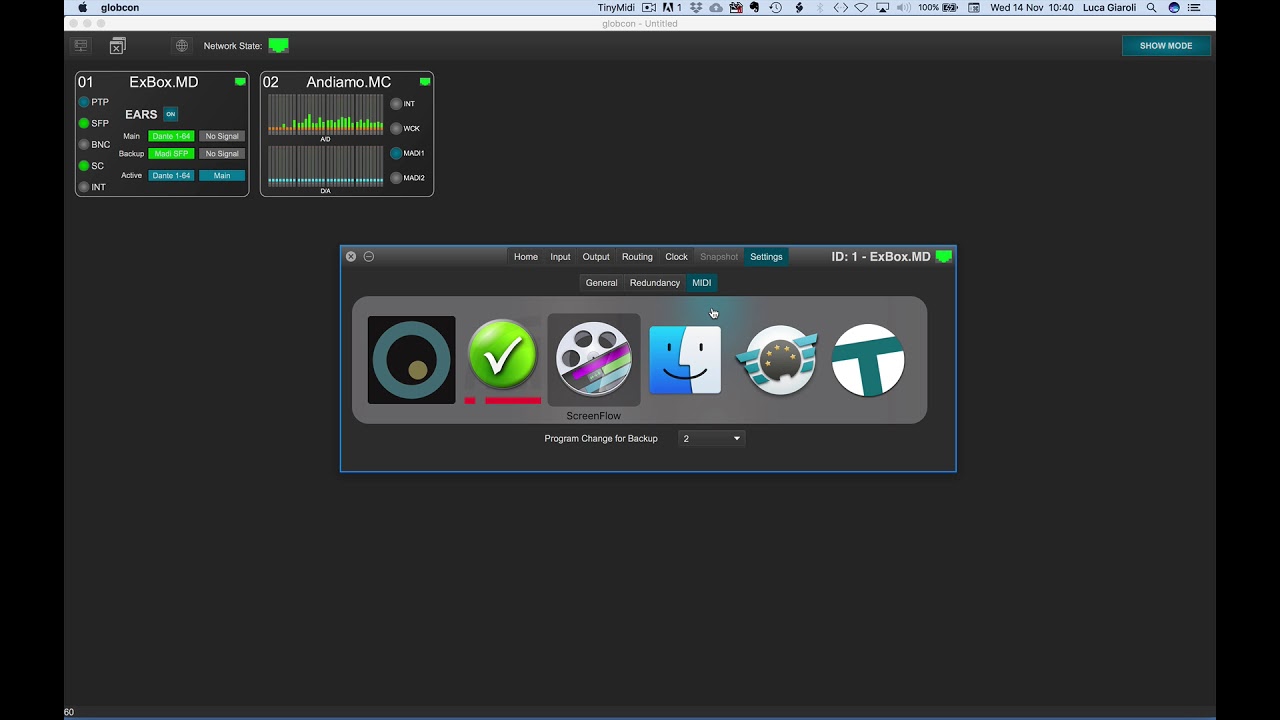Viewport: 1280px width, 720px height.
Task: Click the green Network State indicator
Action: [x=278, y=46]
